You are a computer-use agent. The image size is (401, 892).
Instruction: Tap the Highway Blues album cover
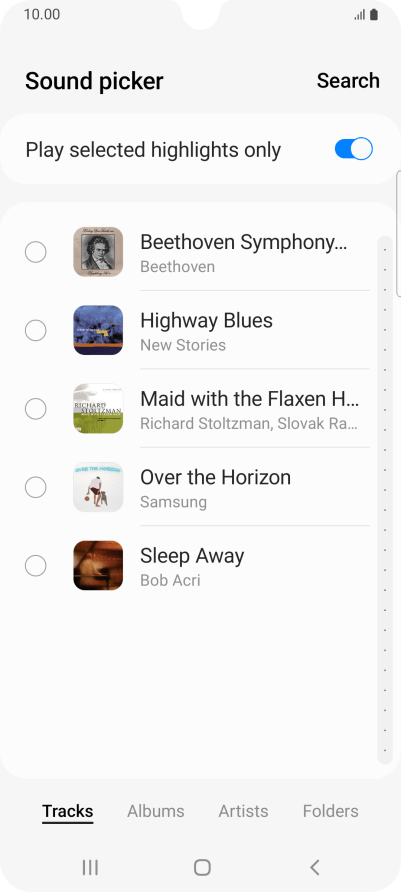(98, 331)
